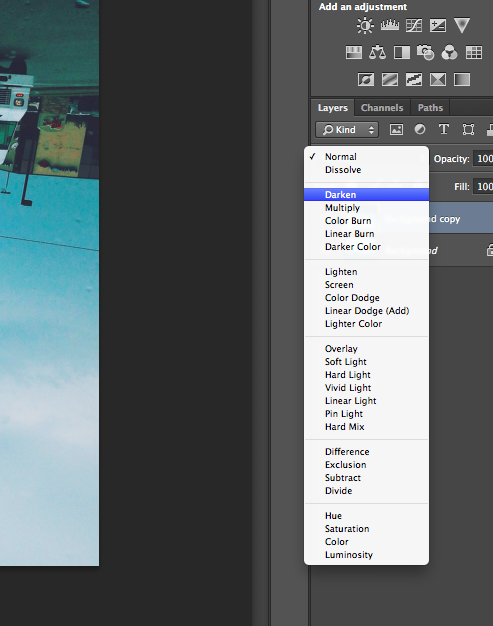Choose Pin Light blend mode

tap(366, 414)
